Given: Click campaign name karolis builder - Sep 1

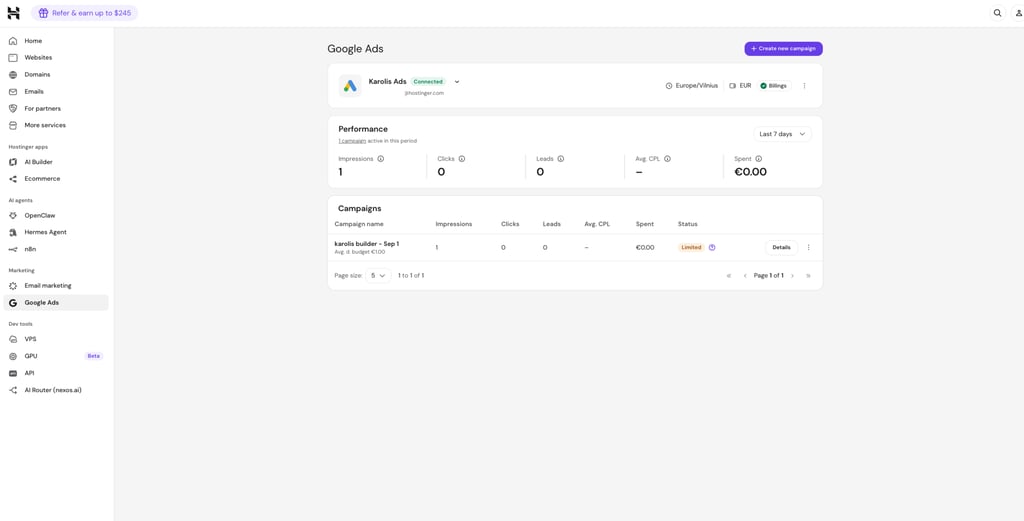Looking at the screenshot, I should click(367, 244).
